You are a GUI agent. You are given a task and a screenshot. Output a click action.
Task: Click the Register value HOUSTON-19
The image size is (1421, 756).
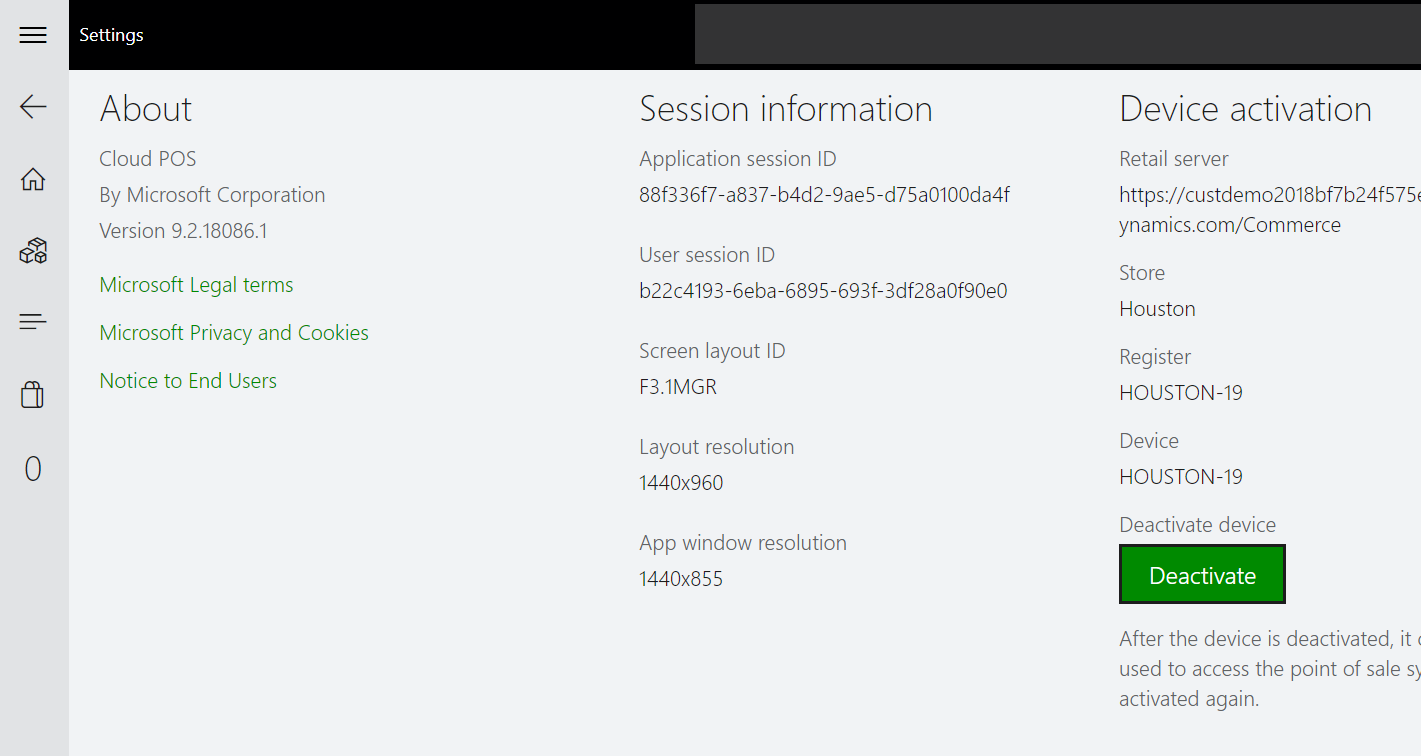(x=1181, y=392)
